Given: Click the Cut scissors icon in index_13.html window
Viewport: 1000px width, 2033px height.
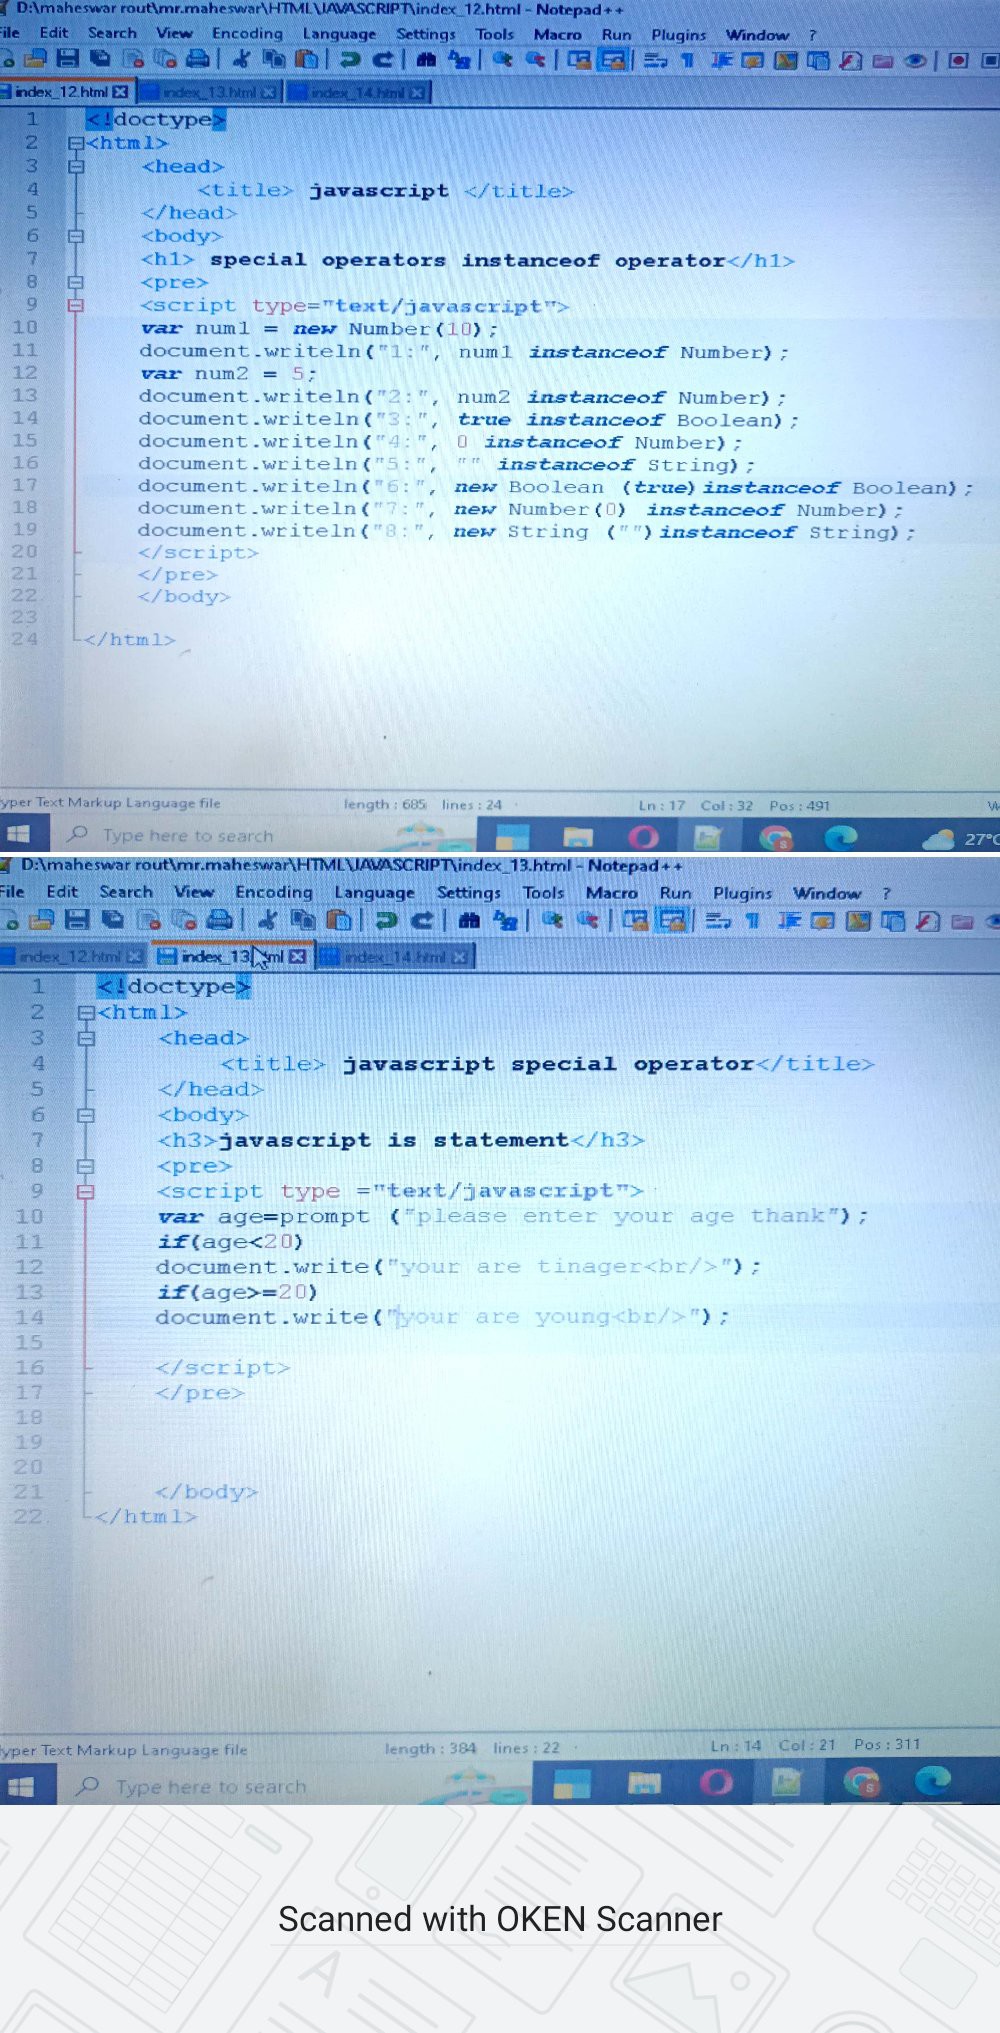Looking at the screenshot, I should pos(266,920).
